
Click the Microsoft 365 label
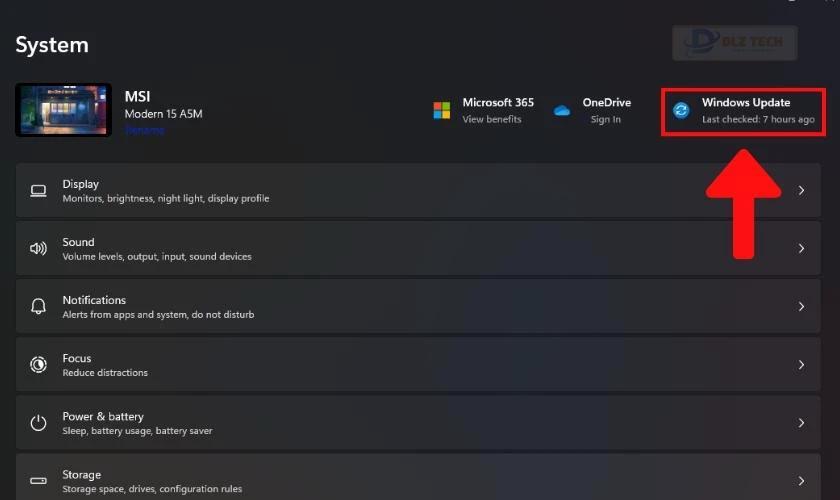pyautogui.click(x=498, y=102)
